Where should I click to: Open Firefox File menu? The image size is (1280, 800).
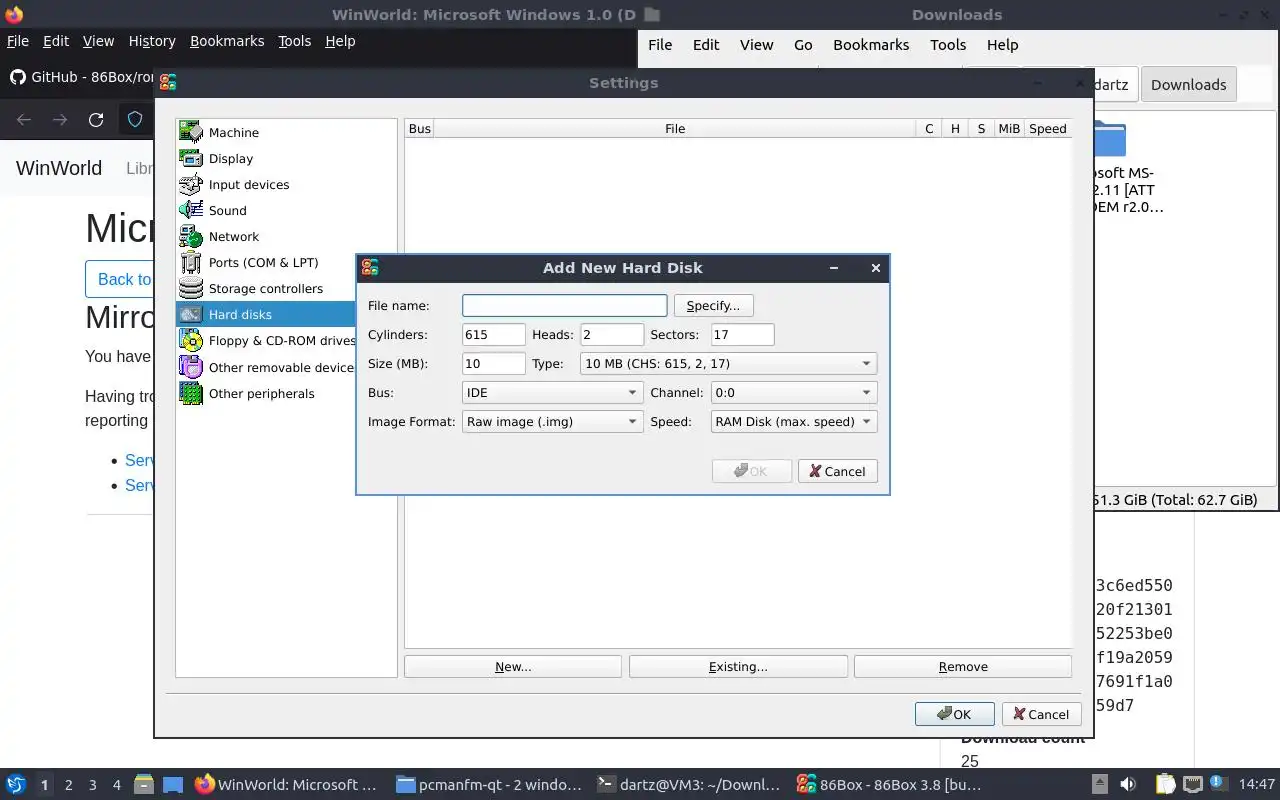17,41
